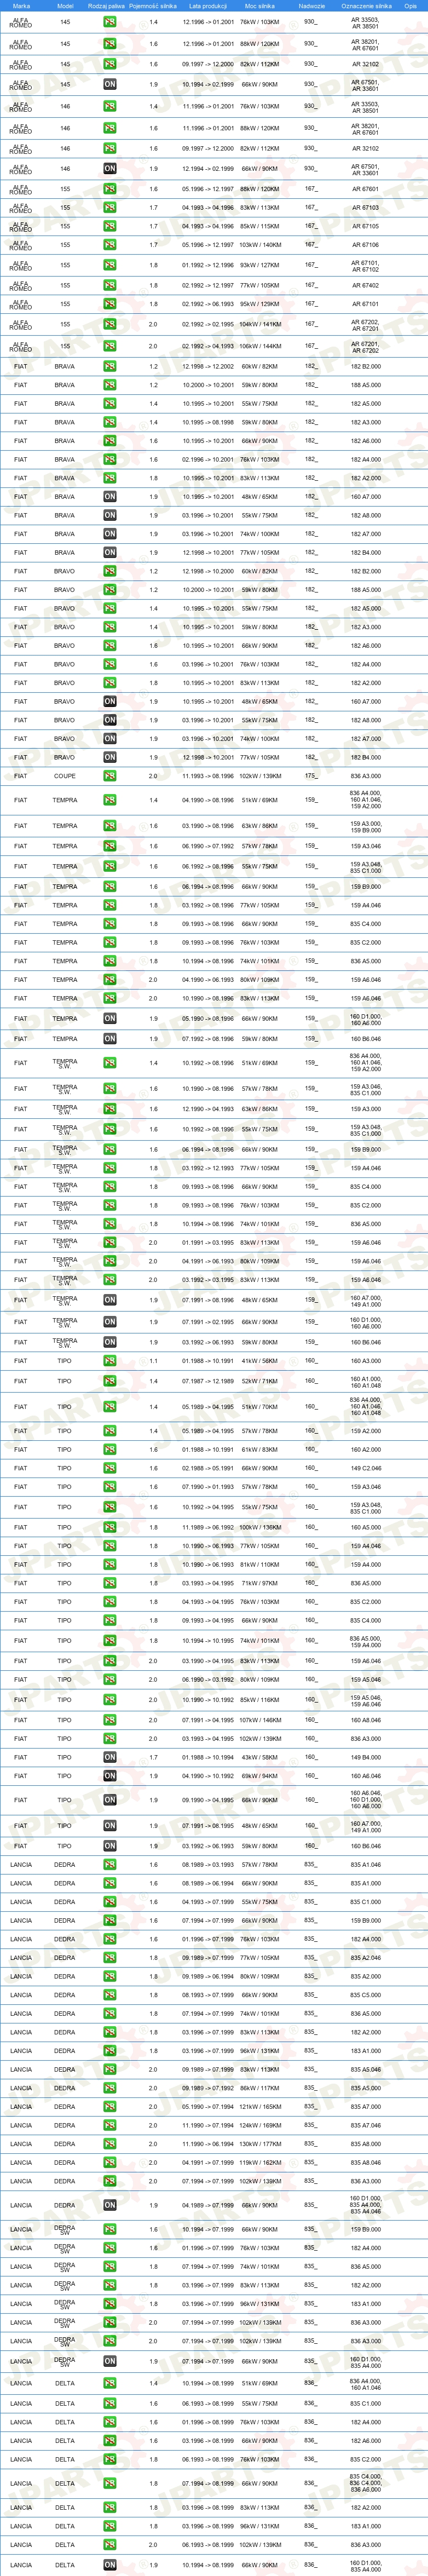Image resolution: width=428 pixels, height=2576 pixels.
Task: Select Tipo production years 11.1989 -> 06.1992
Action: 208,1528
